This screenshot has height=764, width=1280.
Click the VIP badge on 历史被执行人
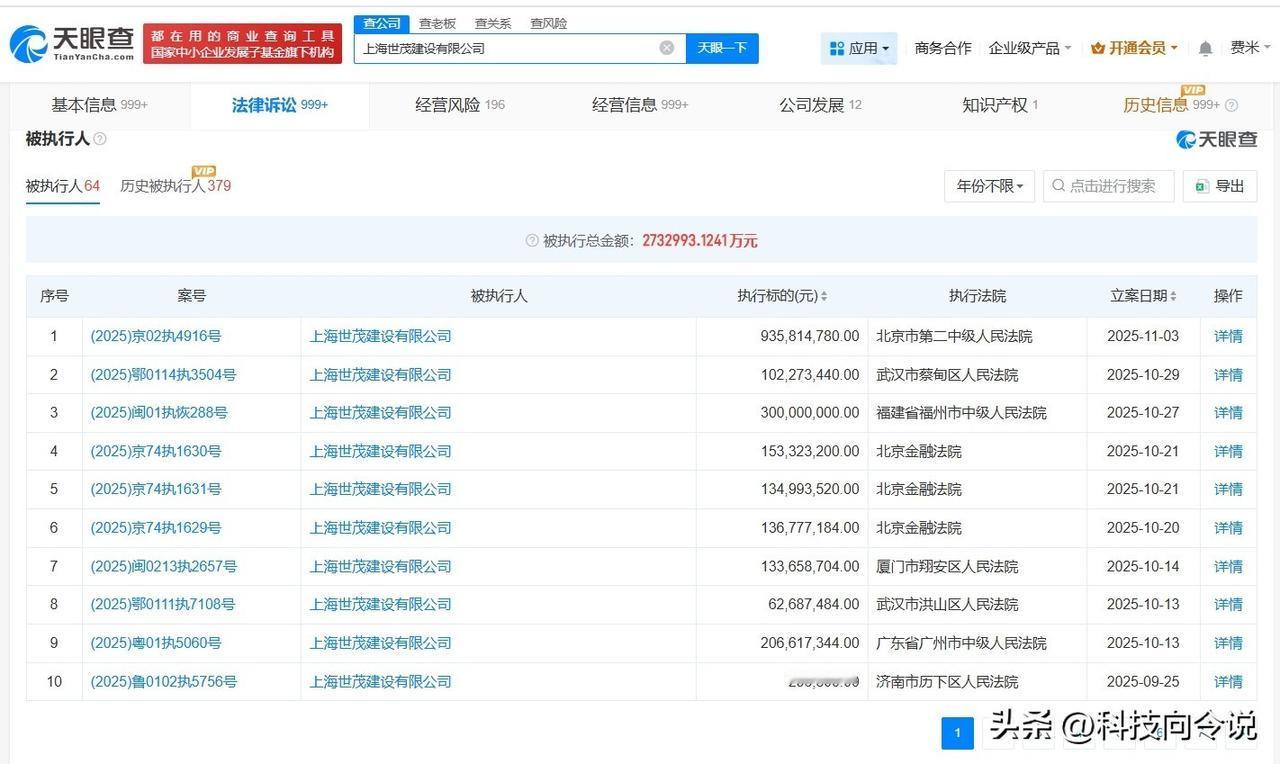[205, 172]
